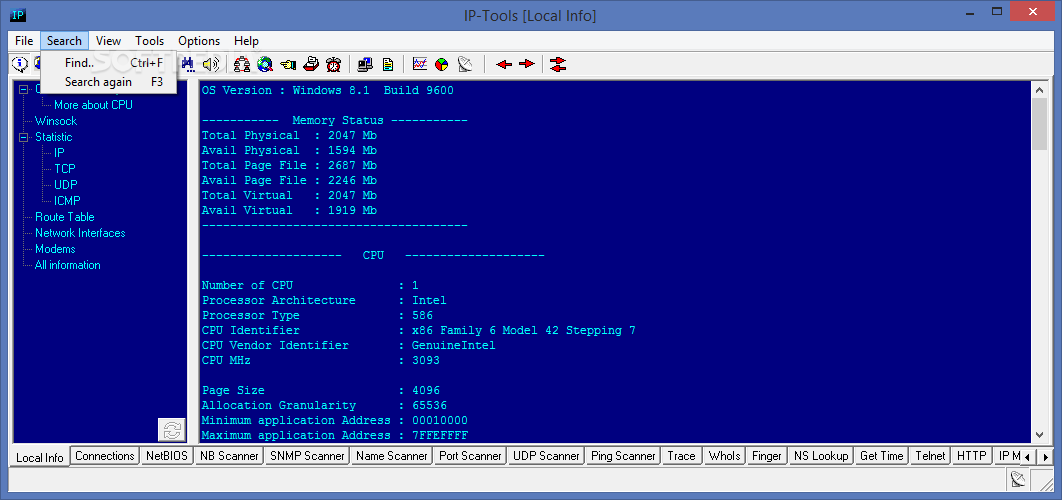Select IP under Statistic
Screen dimensions: 1062x500
pos(60,152)
